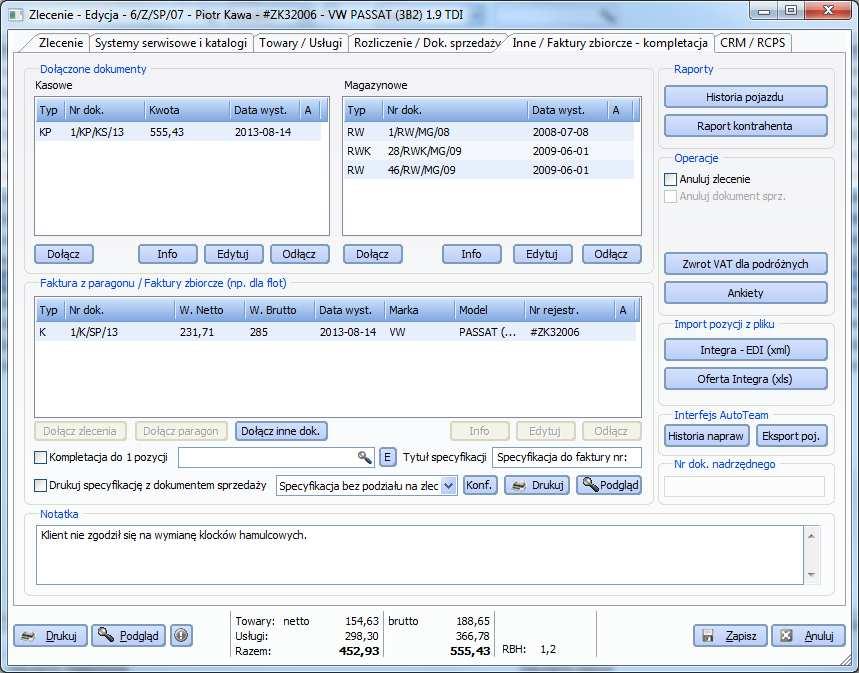Screen dimensions: 859x673
Task: Click Edytuj under the Magazynowe documents list
Action: click(x=542, y=254)
